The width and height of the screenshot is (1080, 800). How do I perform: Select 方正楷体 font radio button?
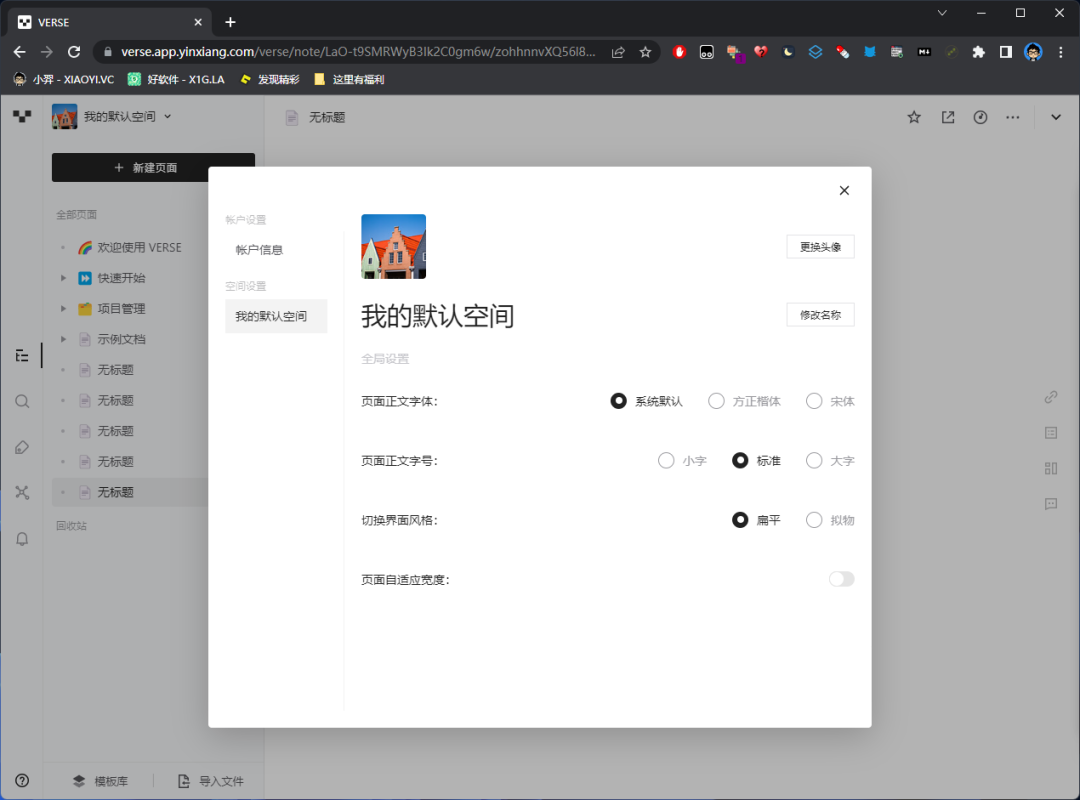click(x=716, y=401)
